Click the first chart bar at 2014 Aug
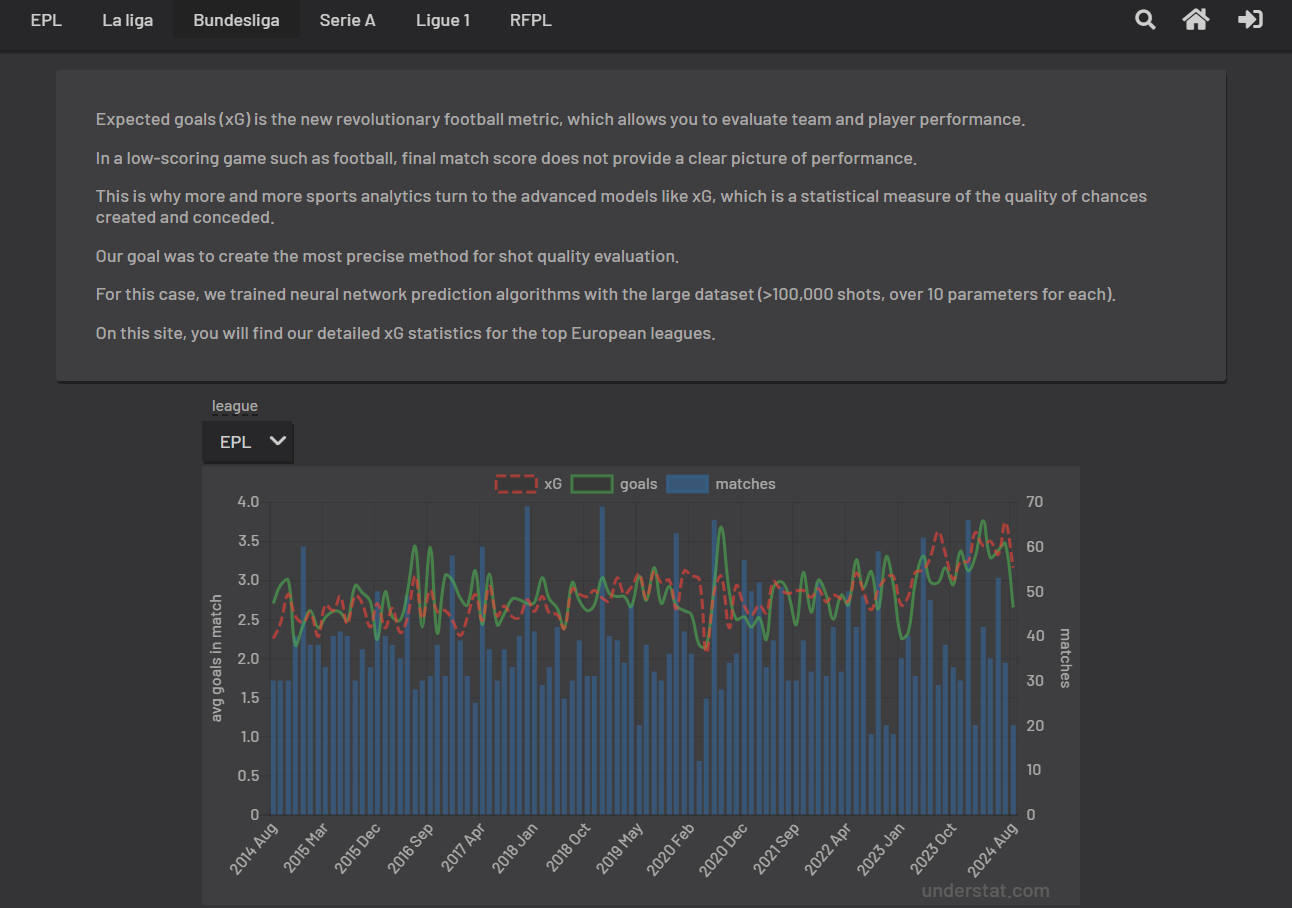The image size is (1292, 908). 274,748
